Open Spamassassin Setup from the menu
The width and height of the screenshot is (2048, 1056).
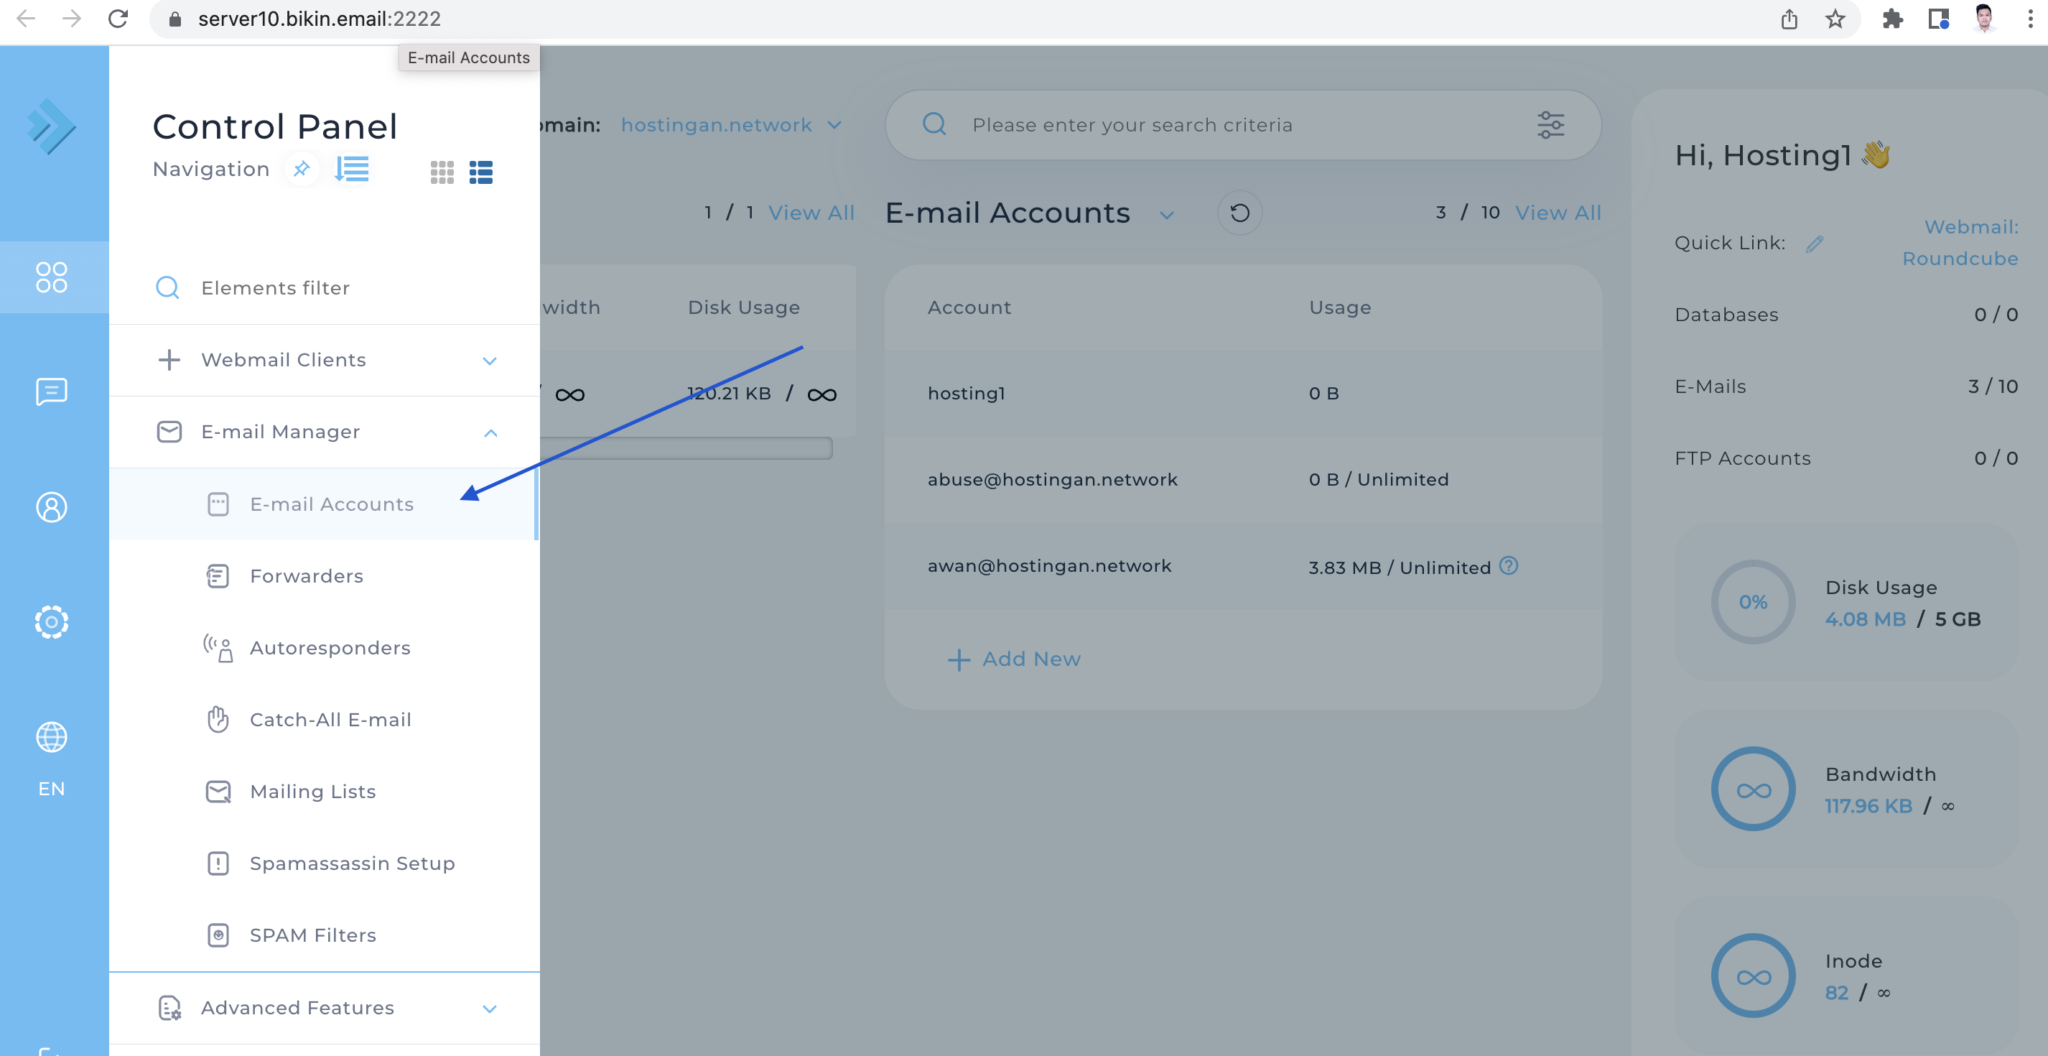352,863
